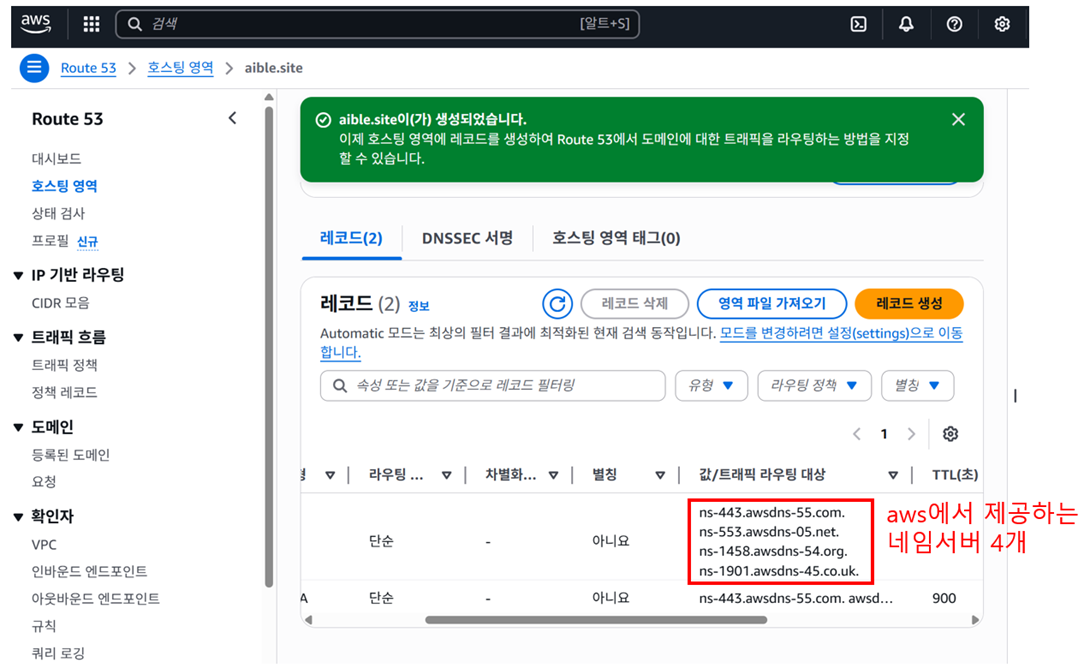
Task: Go to the previous records page
Action: click(x=856, y=434)
